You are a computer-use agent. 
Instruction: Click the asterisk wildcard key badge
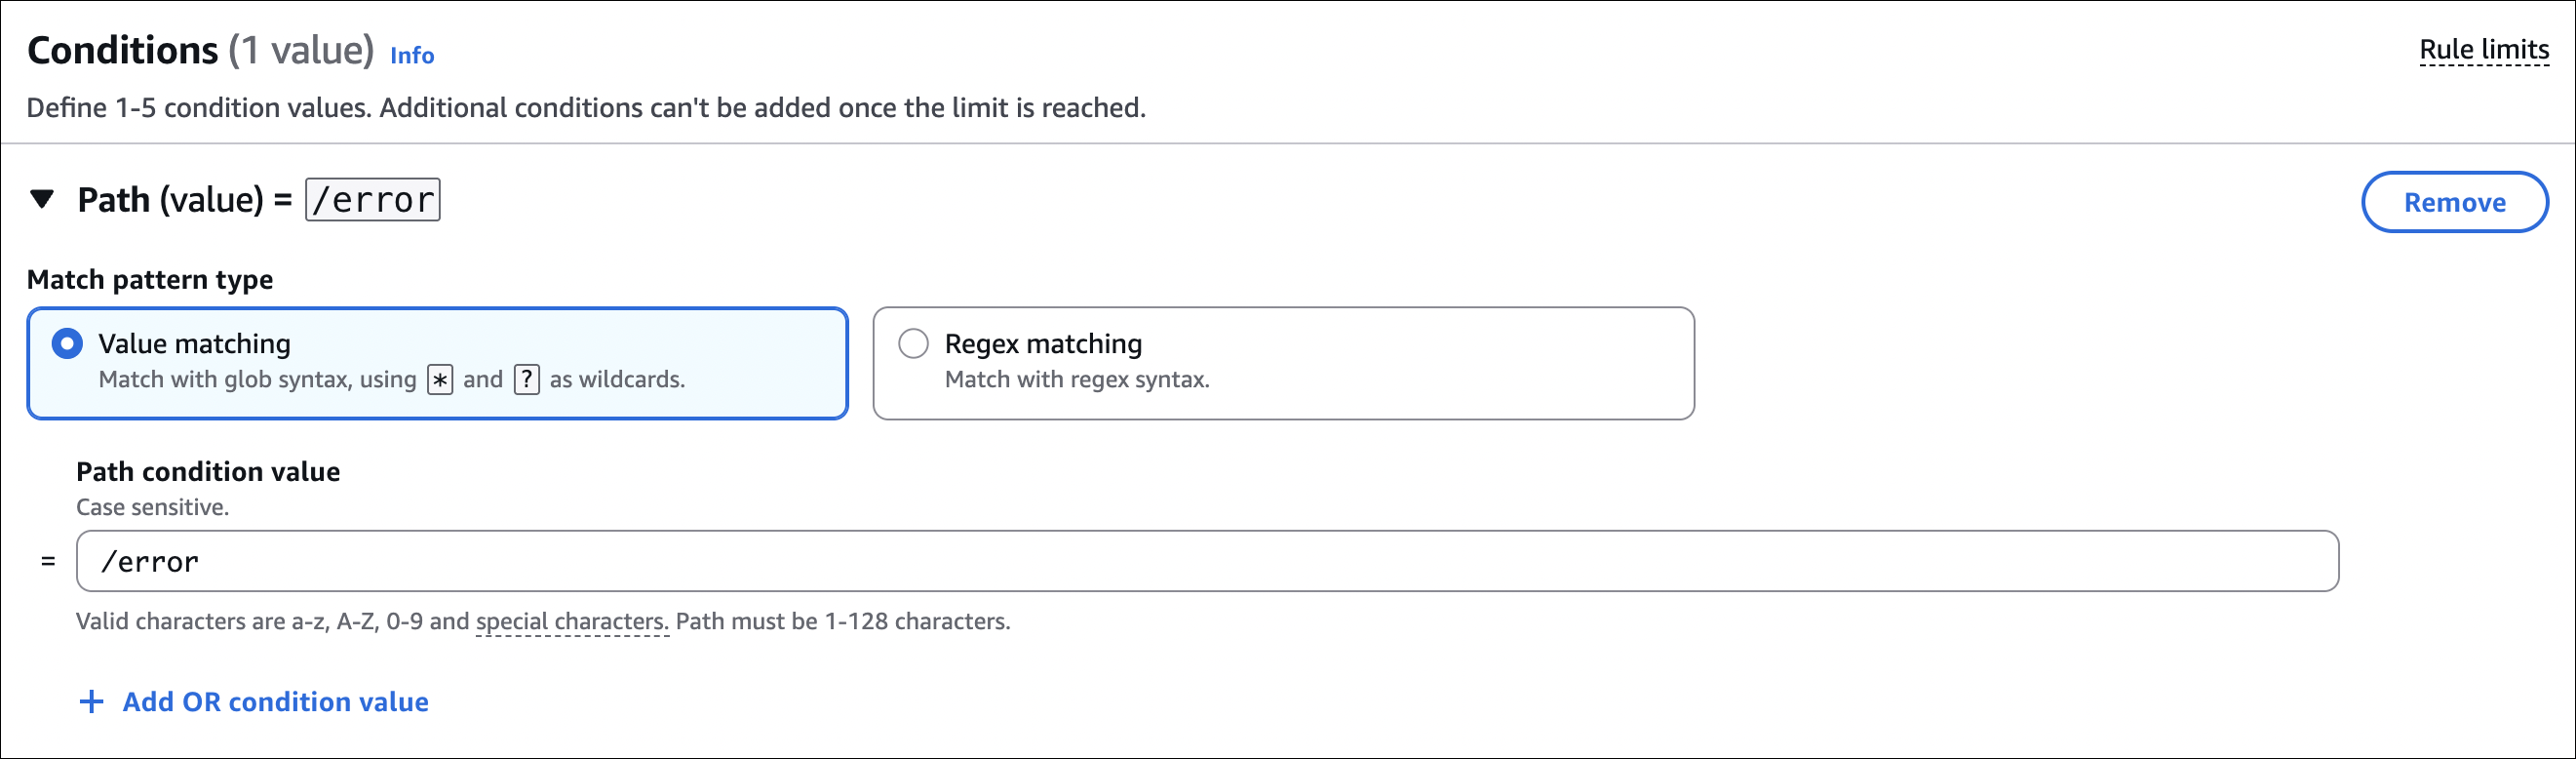440,380
